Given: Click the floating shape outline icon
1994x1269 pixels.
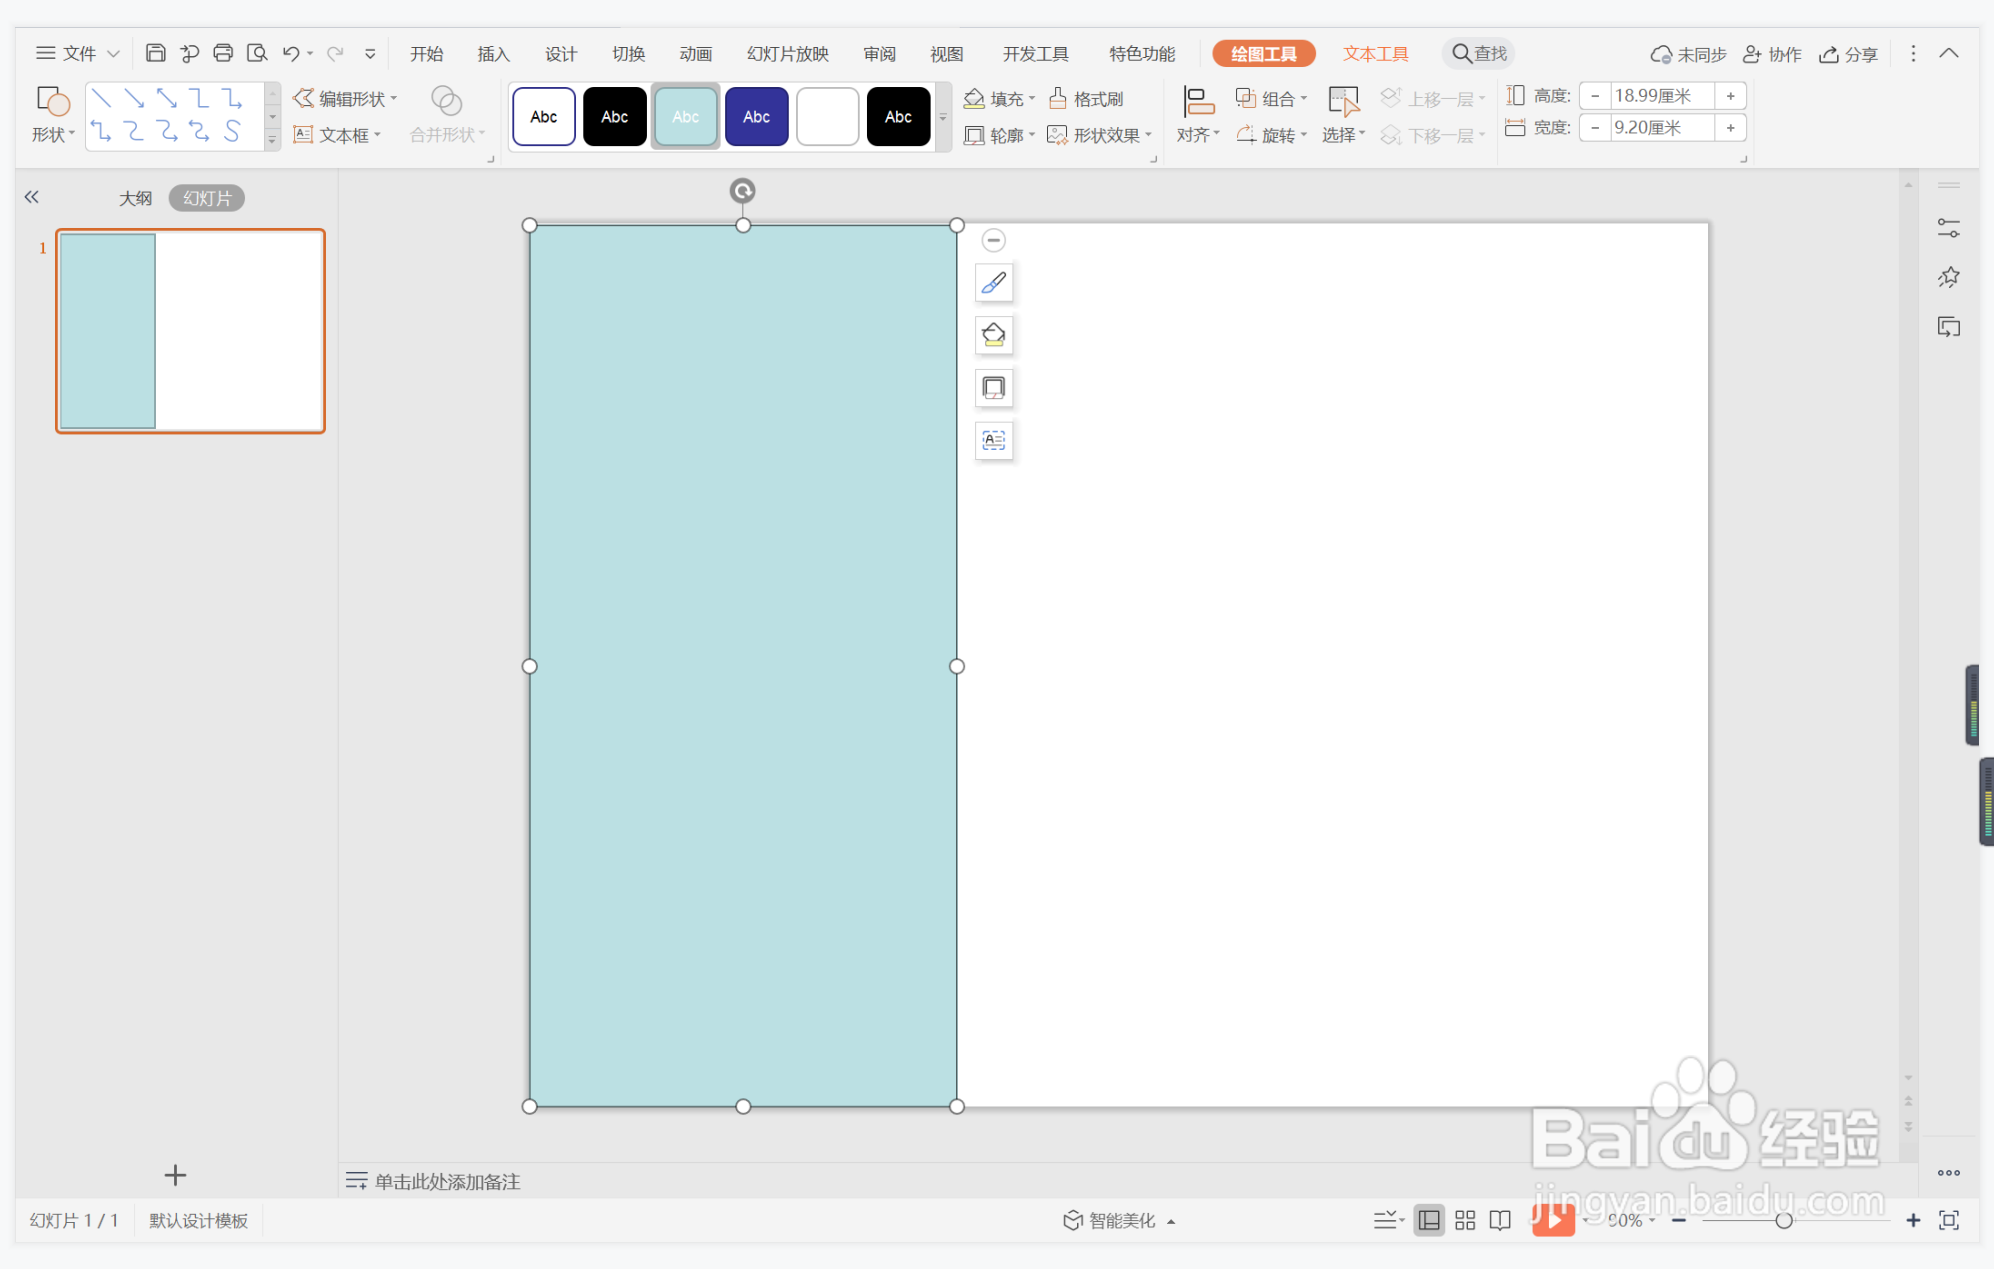Looking at the screenshot, I should click(993, 388).
